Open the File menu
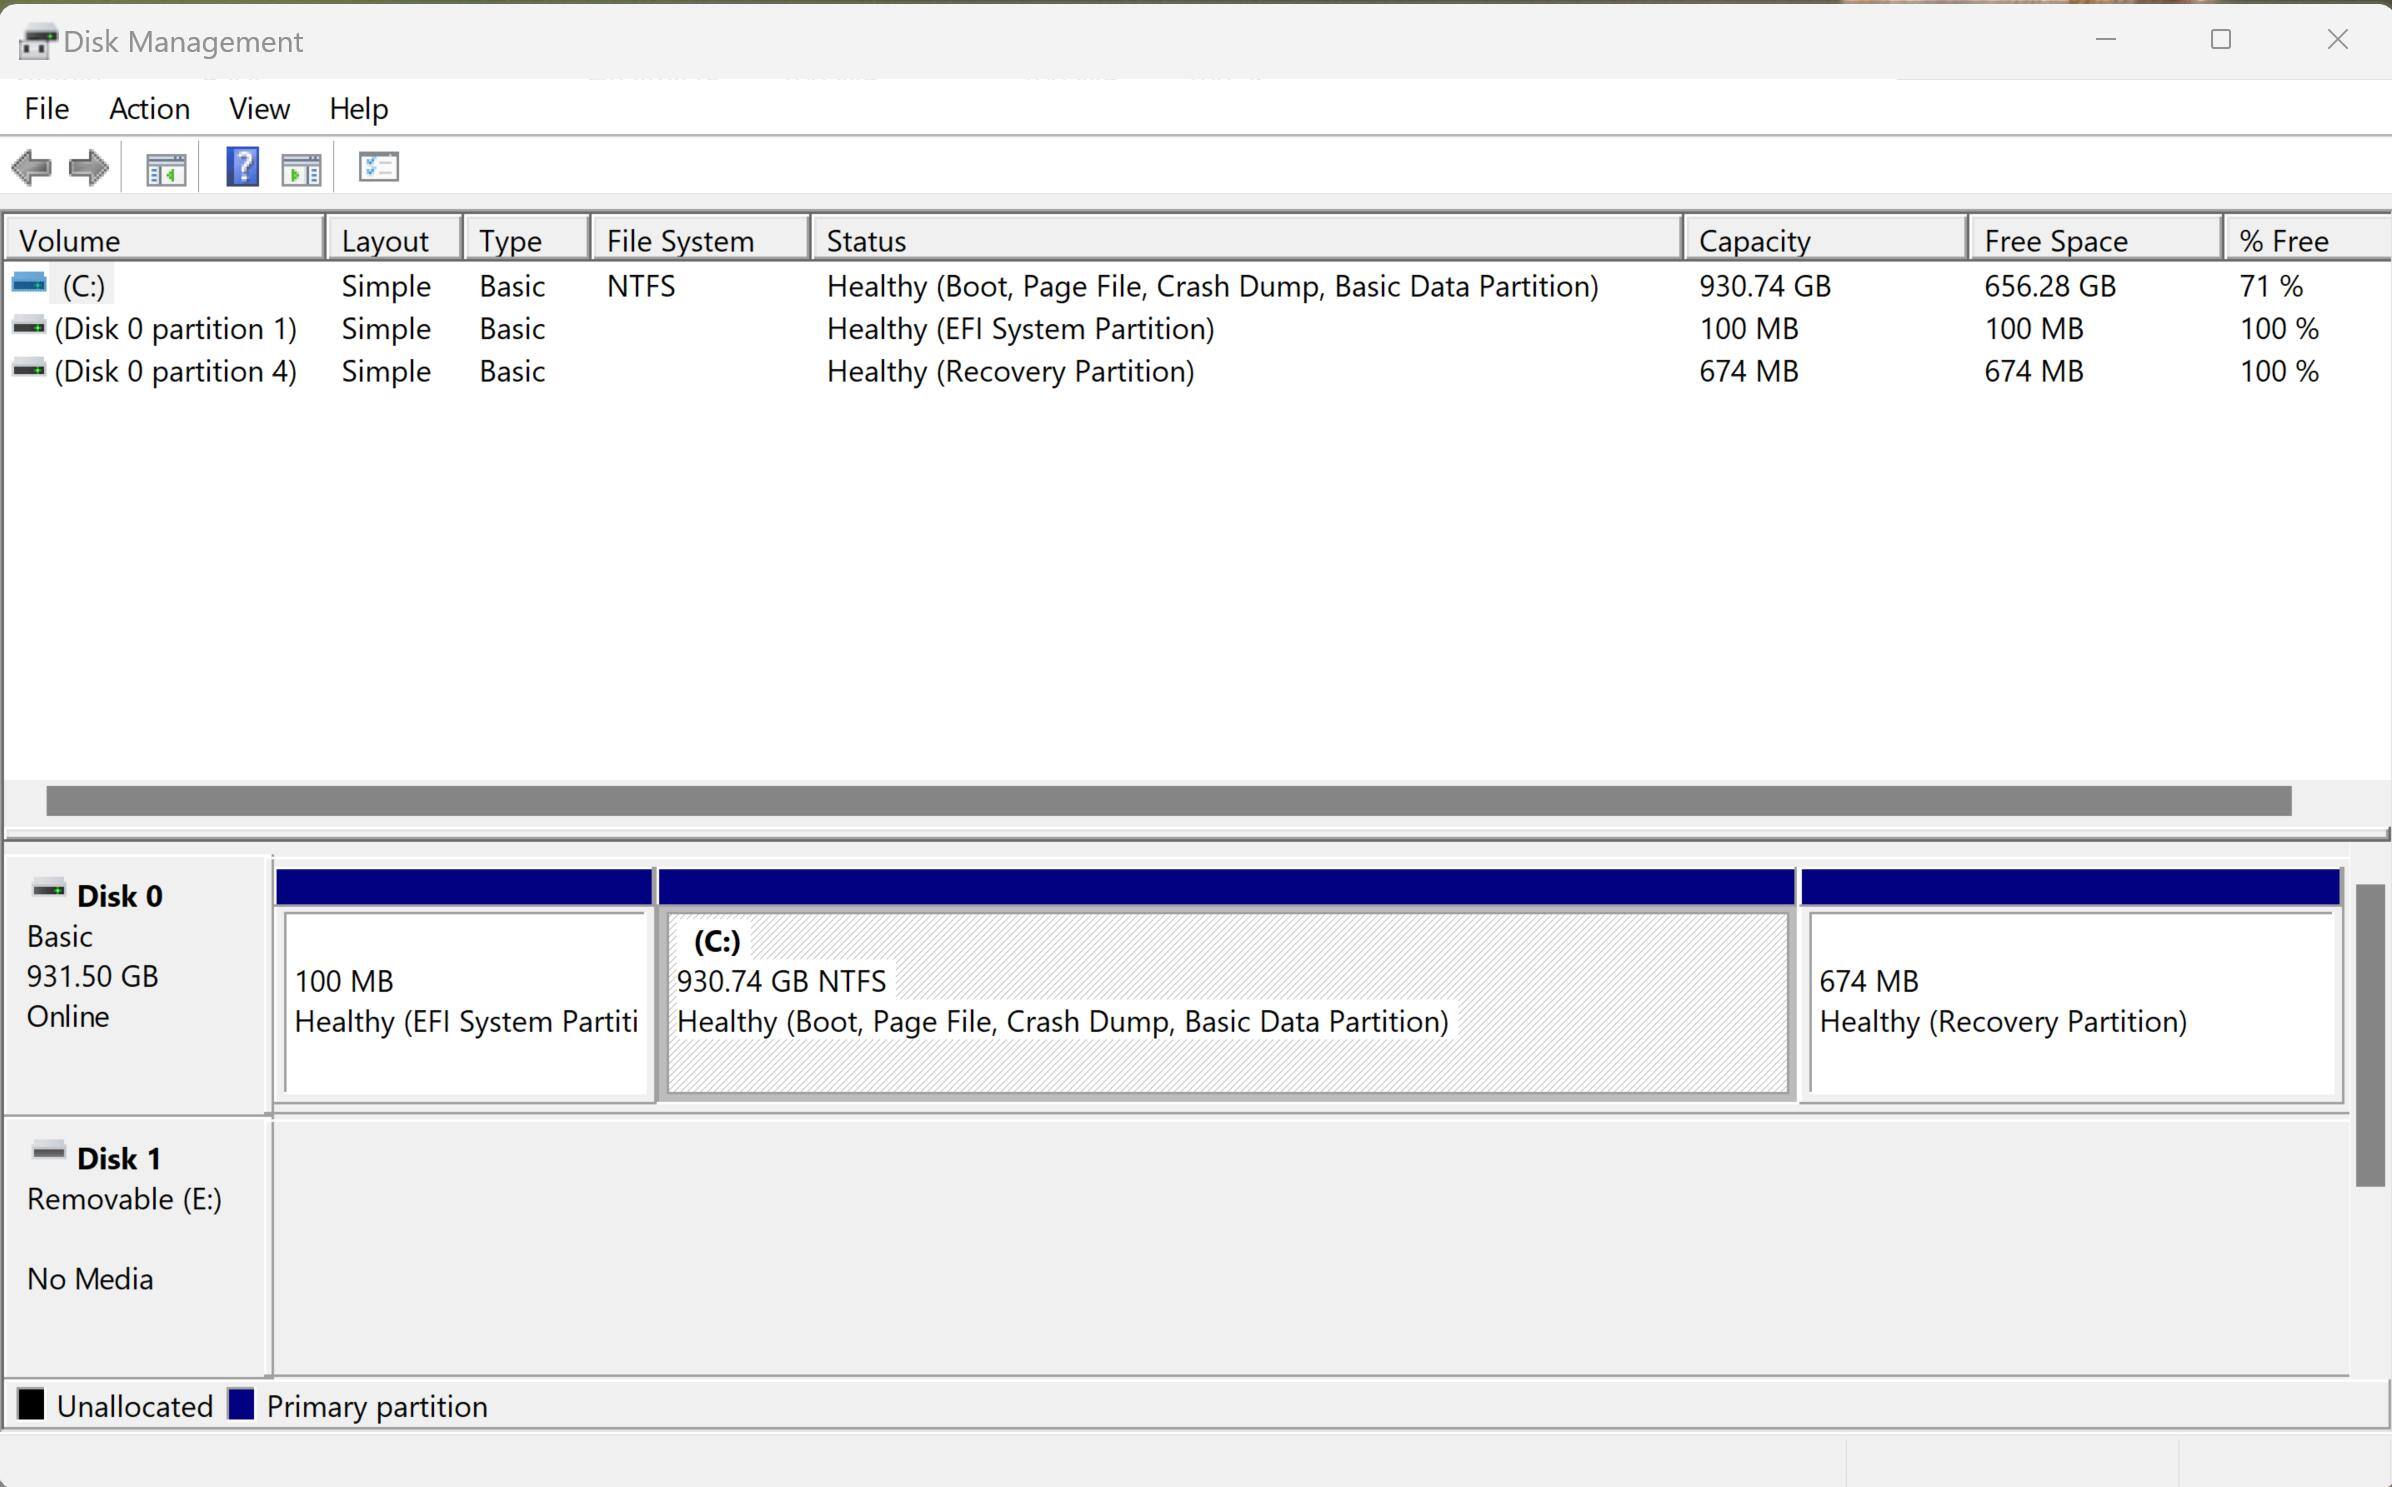This screenshot has height=1487, width=2392. 46,108
